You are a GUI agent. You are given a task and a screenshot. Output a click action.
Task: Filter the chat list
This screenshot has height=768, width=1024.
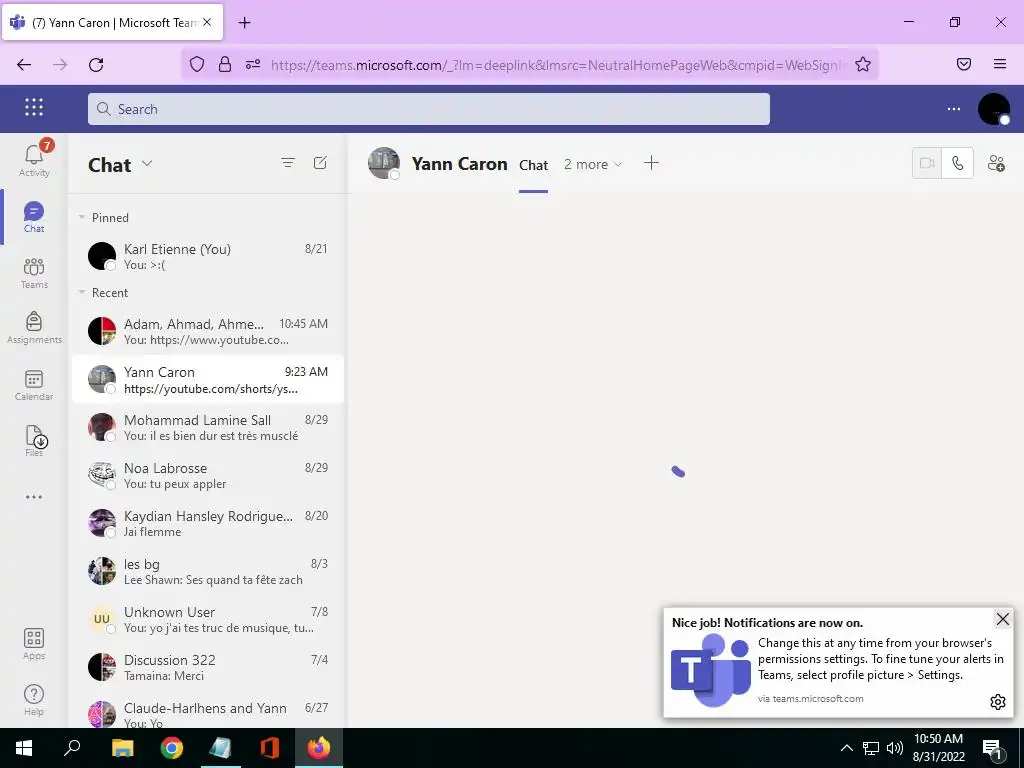pyautogui.click(x=288, y=163)
